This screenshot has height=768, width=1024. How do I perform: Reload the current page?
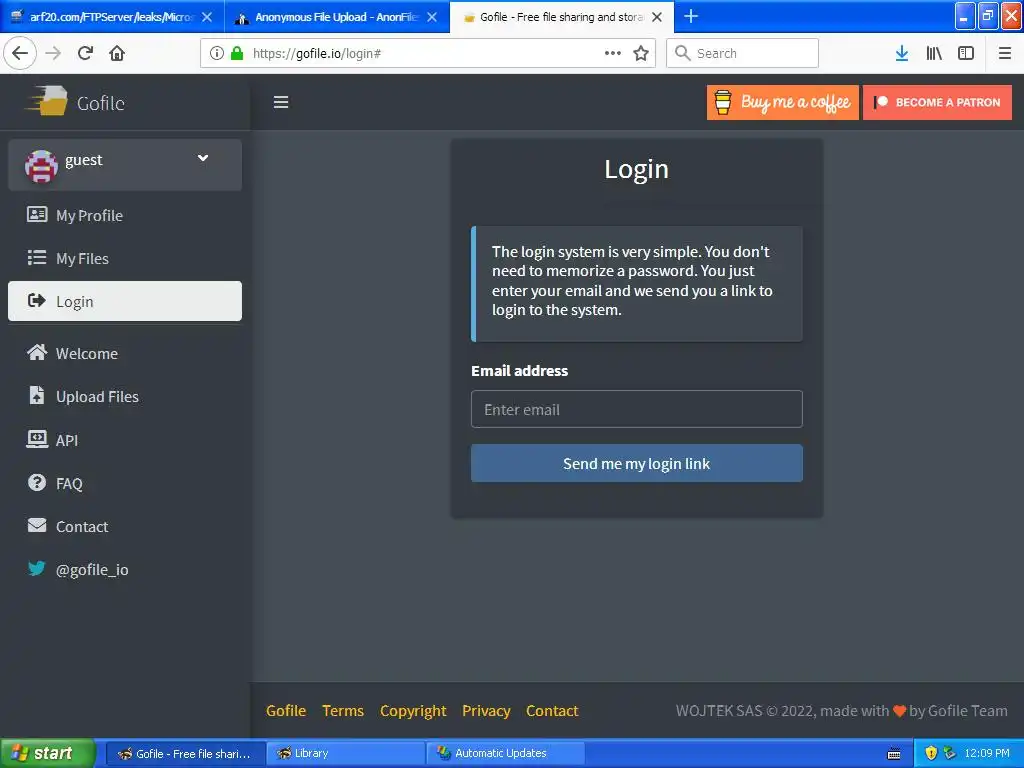(85, 53)
